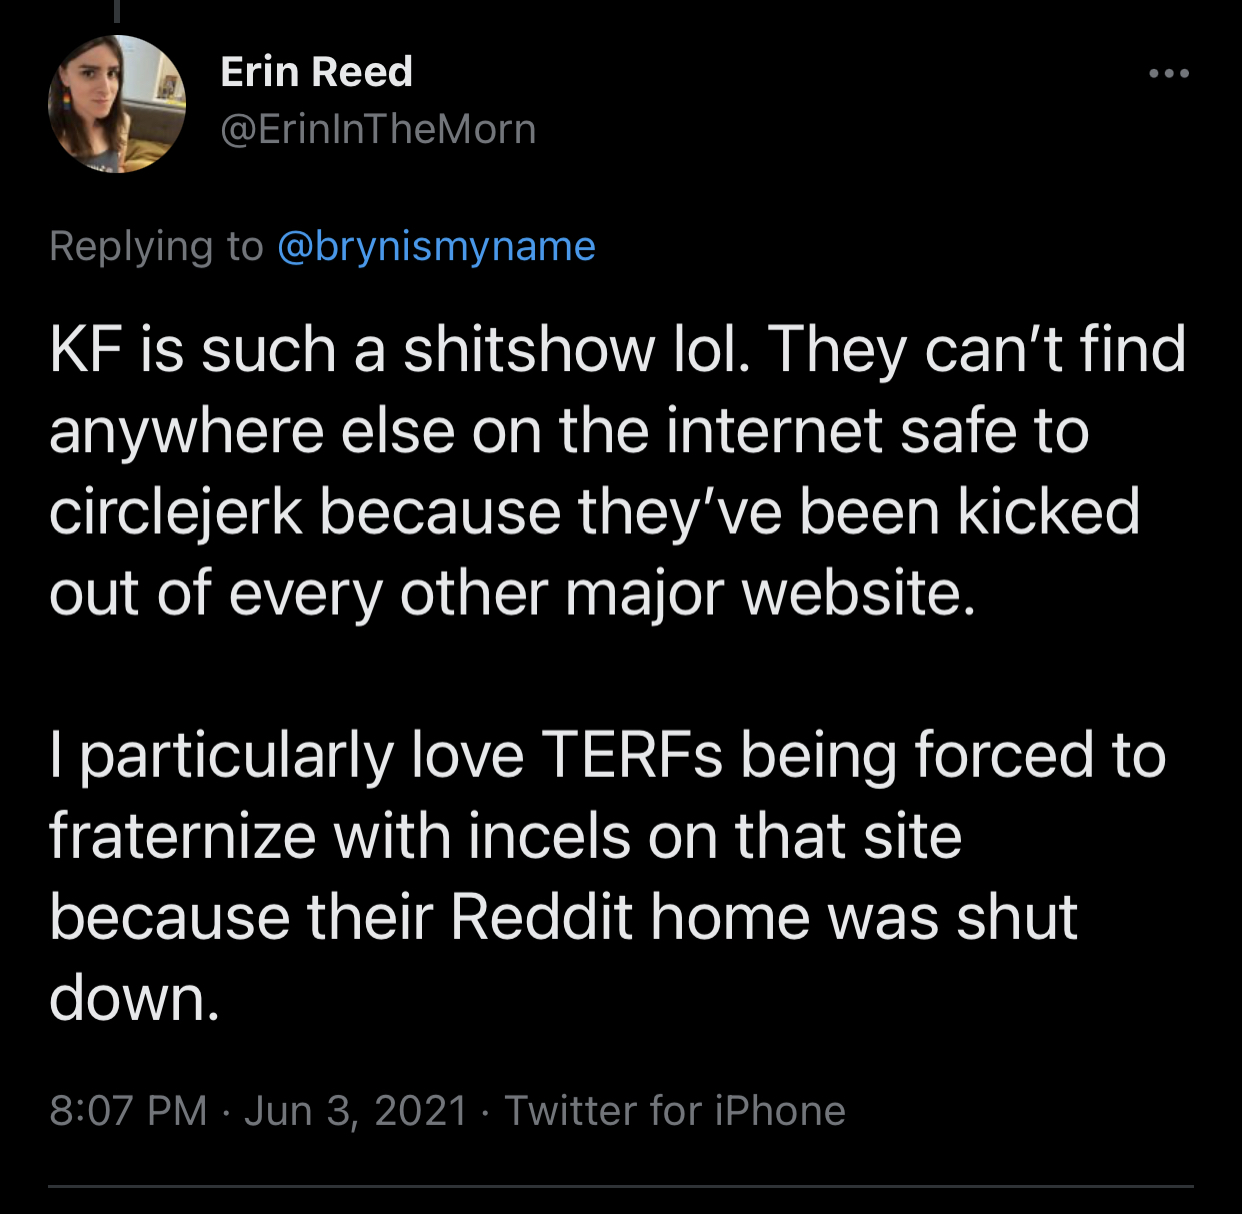Screen dimensions: 1242x1214
Task: Tap the word "website." ending the first paragraph
Action: click(x=858, y=593)
